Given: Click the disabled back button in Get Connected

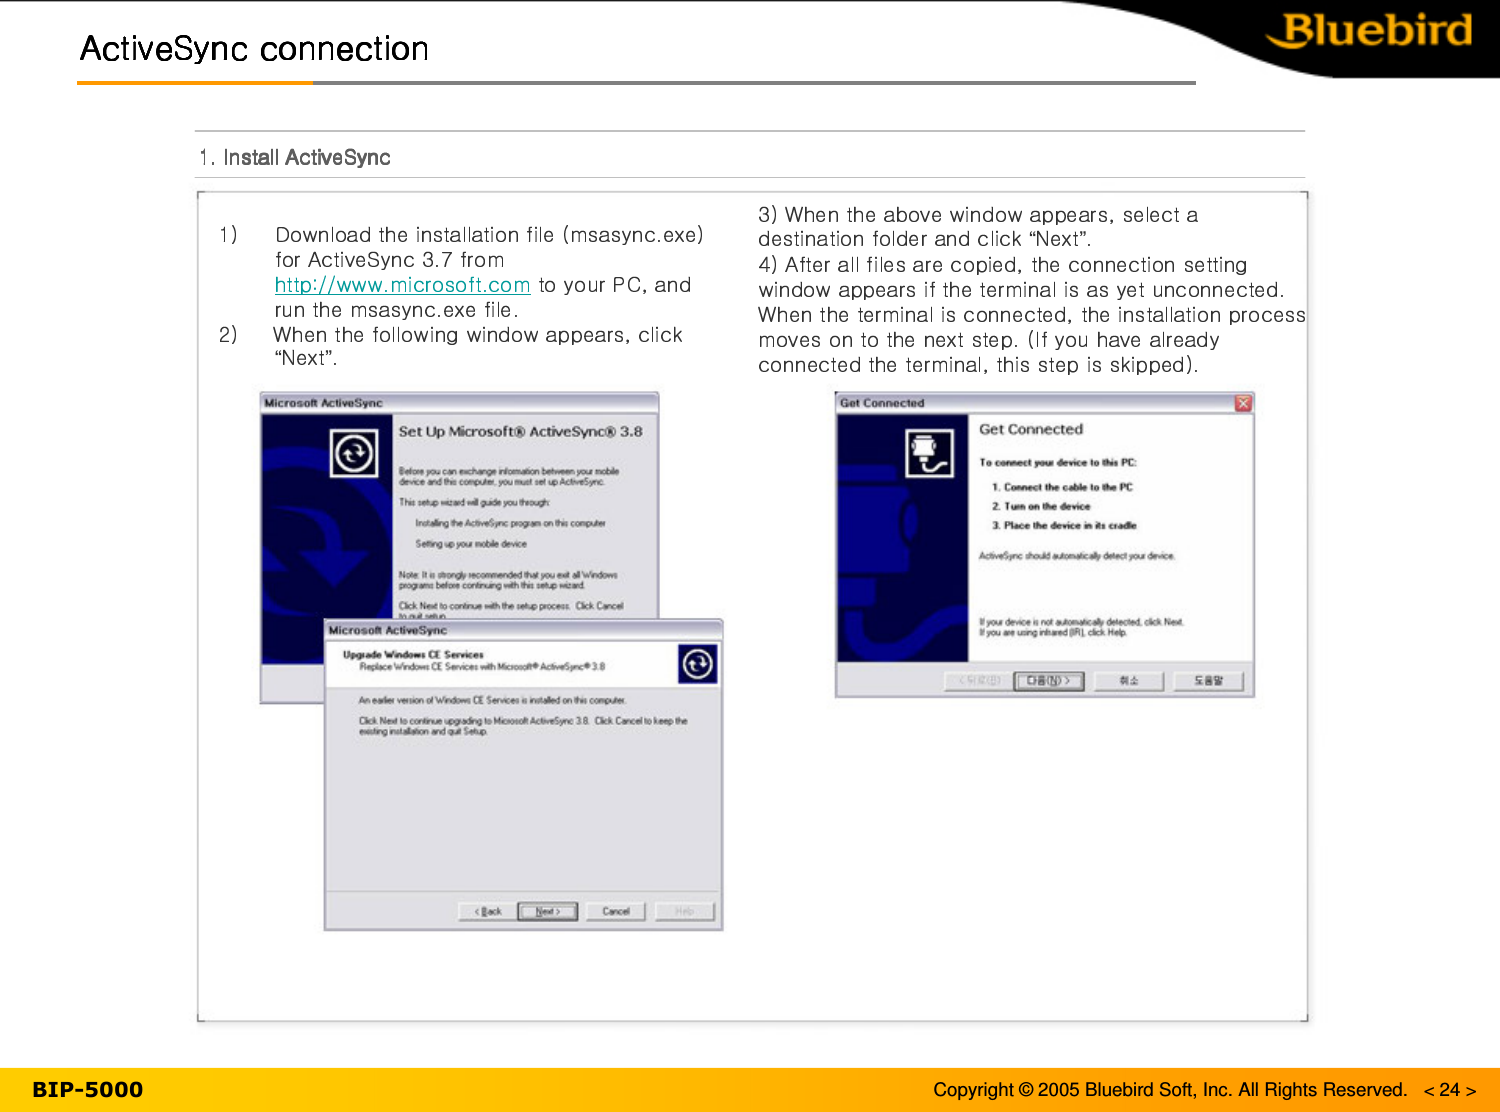Looking at the screenshot, I should pyautogui.click(x=979, y=681).
